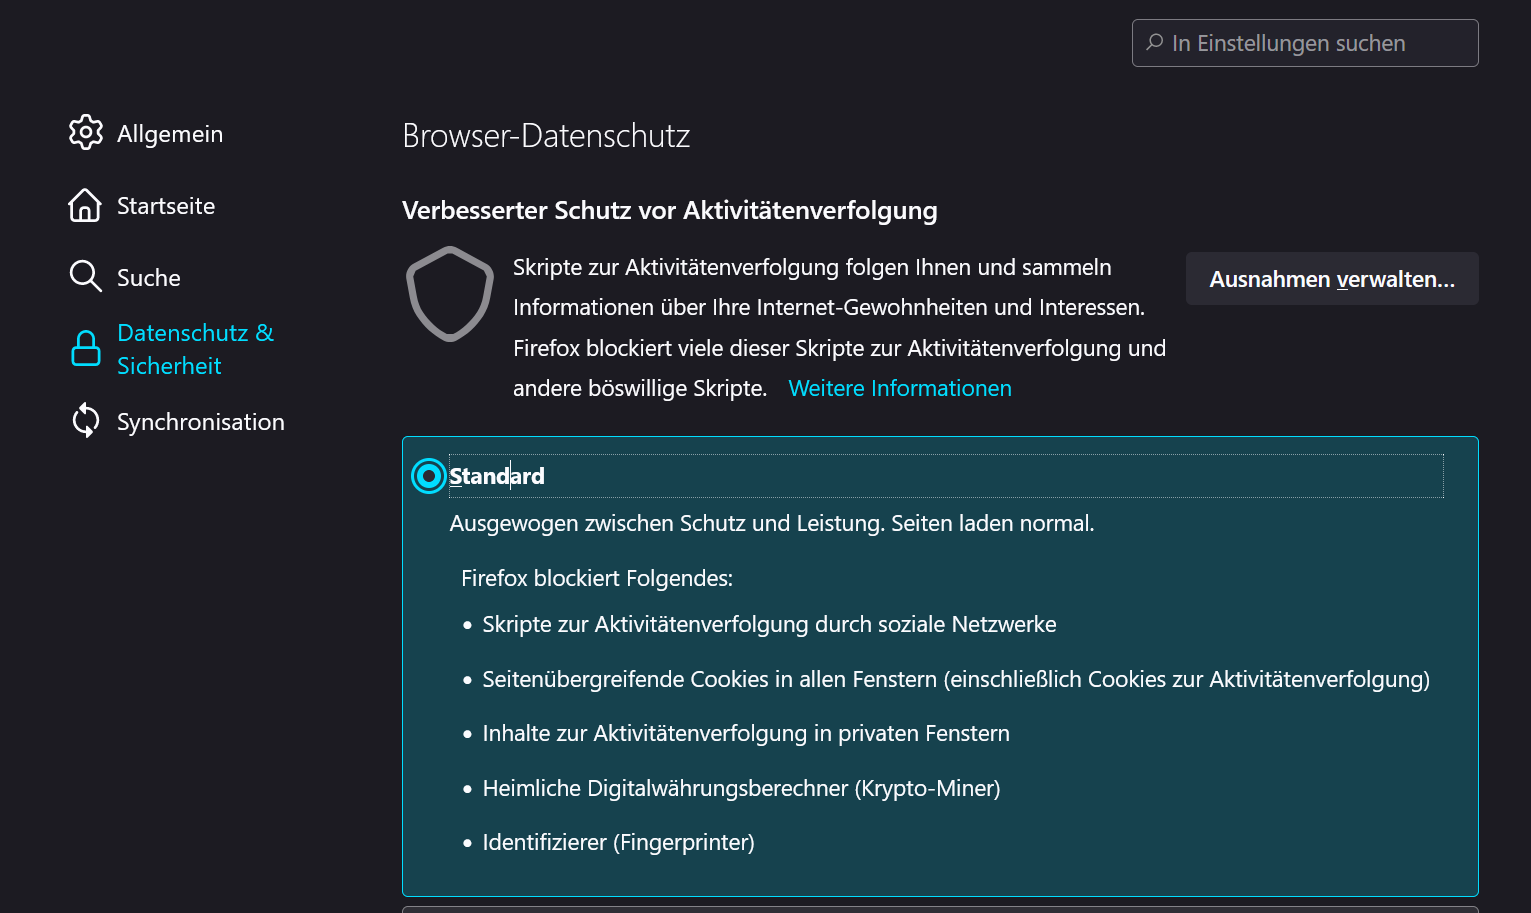Switch to the Synchronisation category
This screenshot has width=1531, height=913.
point(201,422)
